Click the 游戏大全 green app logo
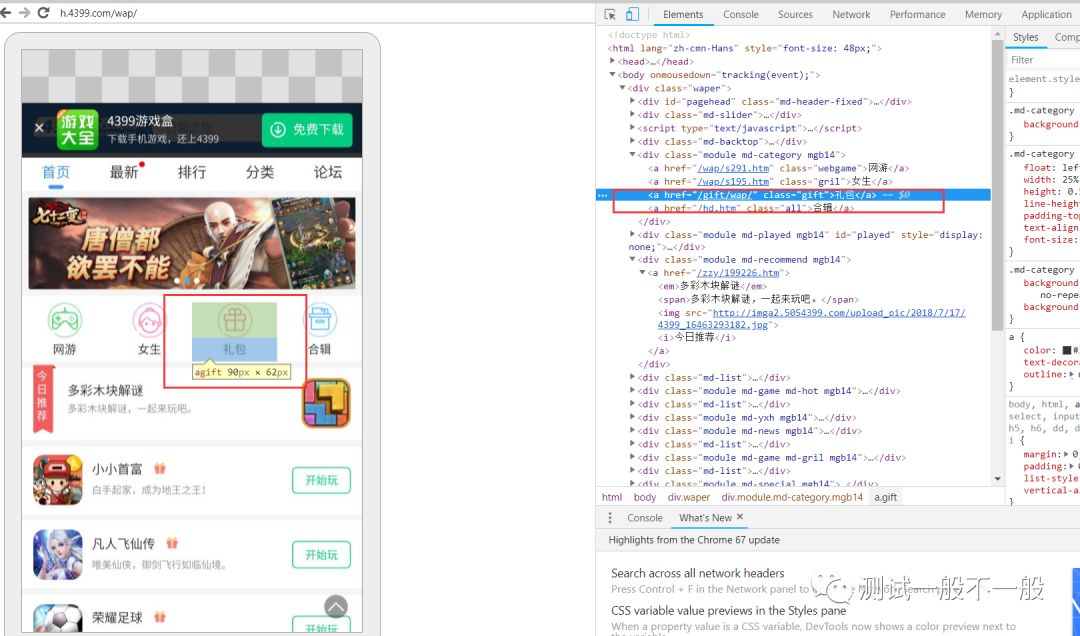Viewport: 1080px width, 636px height. click(77, 130)
